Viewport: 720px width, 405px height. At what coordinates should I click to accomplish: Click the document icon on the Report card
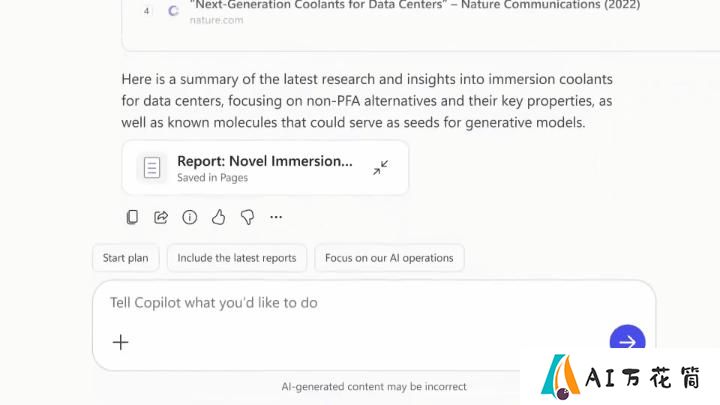(152, 168)
